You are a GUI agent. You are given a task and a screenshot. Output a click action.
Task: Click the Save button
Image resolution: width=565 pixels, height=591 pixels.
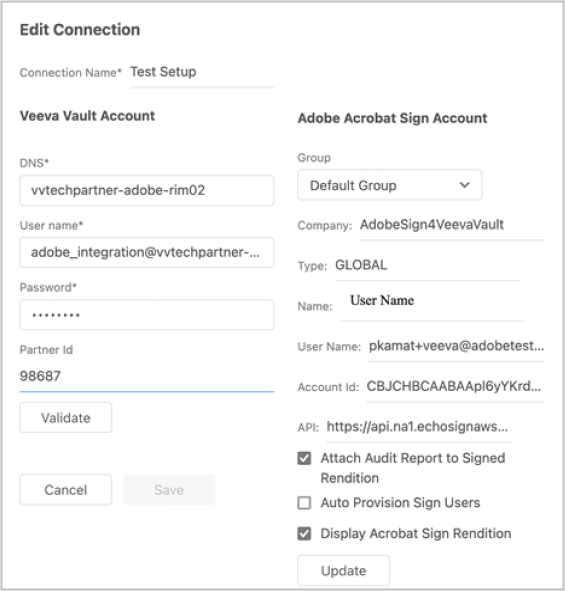[x=169, y=490]
